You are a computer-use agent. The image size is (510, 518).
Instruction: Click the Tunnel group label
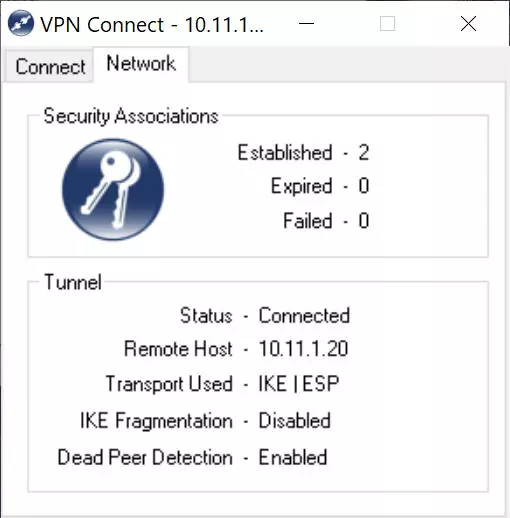pos(73,282)
